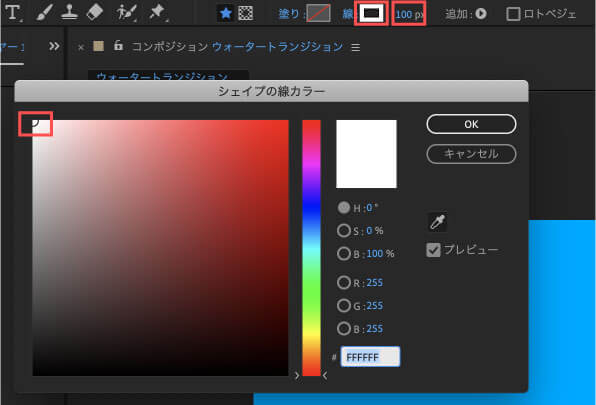Activate the eyedropper tool
596x405 pixels.
click(437, 222)
